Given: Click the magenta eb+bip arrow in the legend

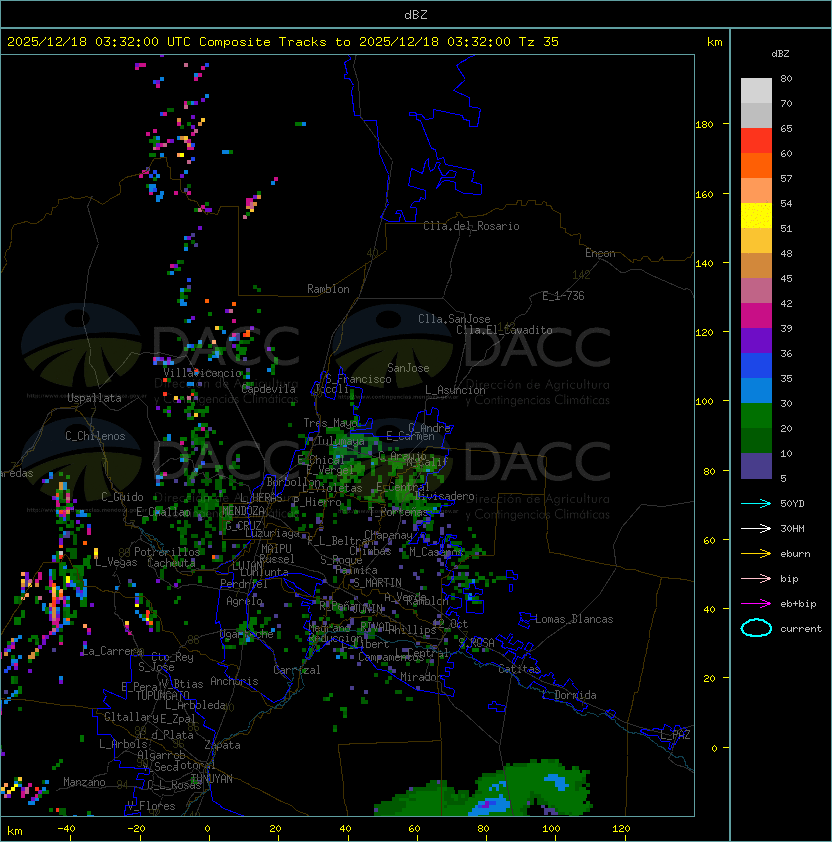Looking at the screenshot, I should point(756,604).
